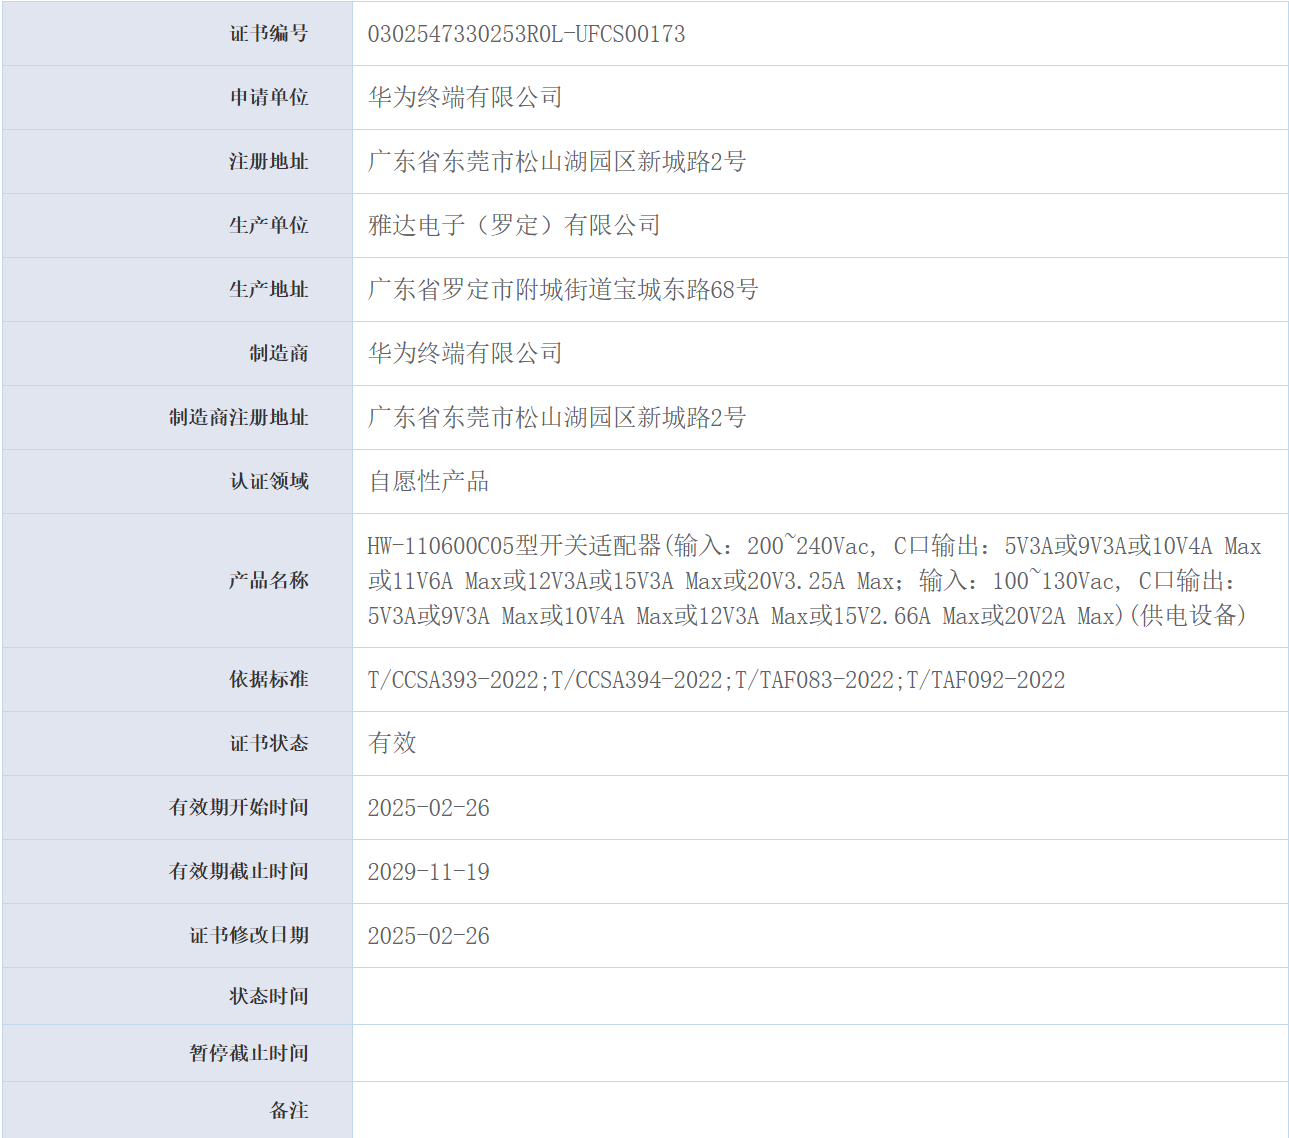Click the 备注 label
Viewport: 1289px width, 1138px height.
pyautogui.click(x=289, y=1111)
